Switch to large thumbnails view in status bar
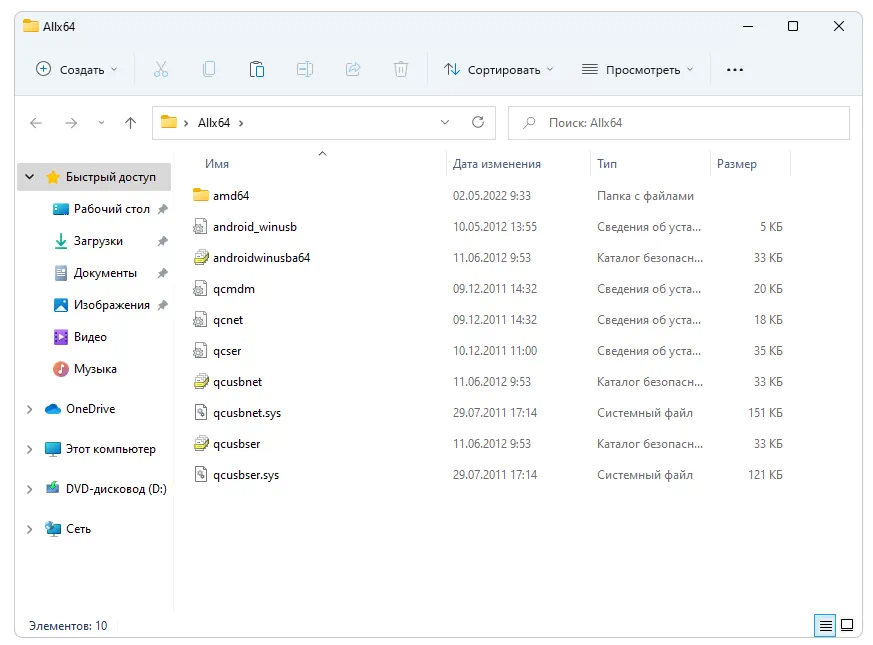The height and width of the screenshot is (645, 873). pos(847,626)
